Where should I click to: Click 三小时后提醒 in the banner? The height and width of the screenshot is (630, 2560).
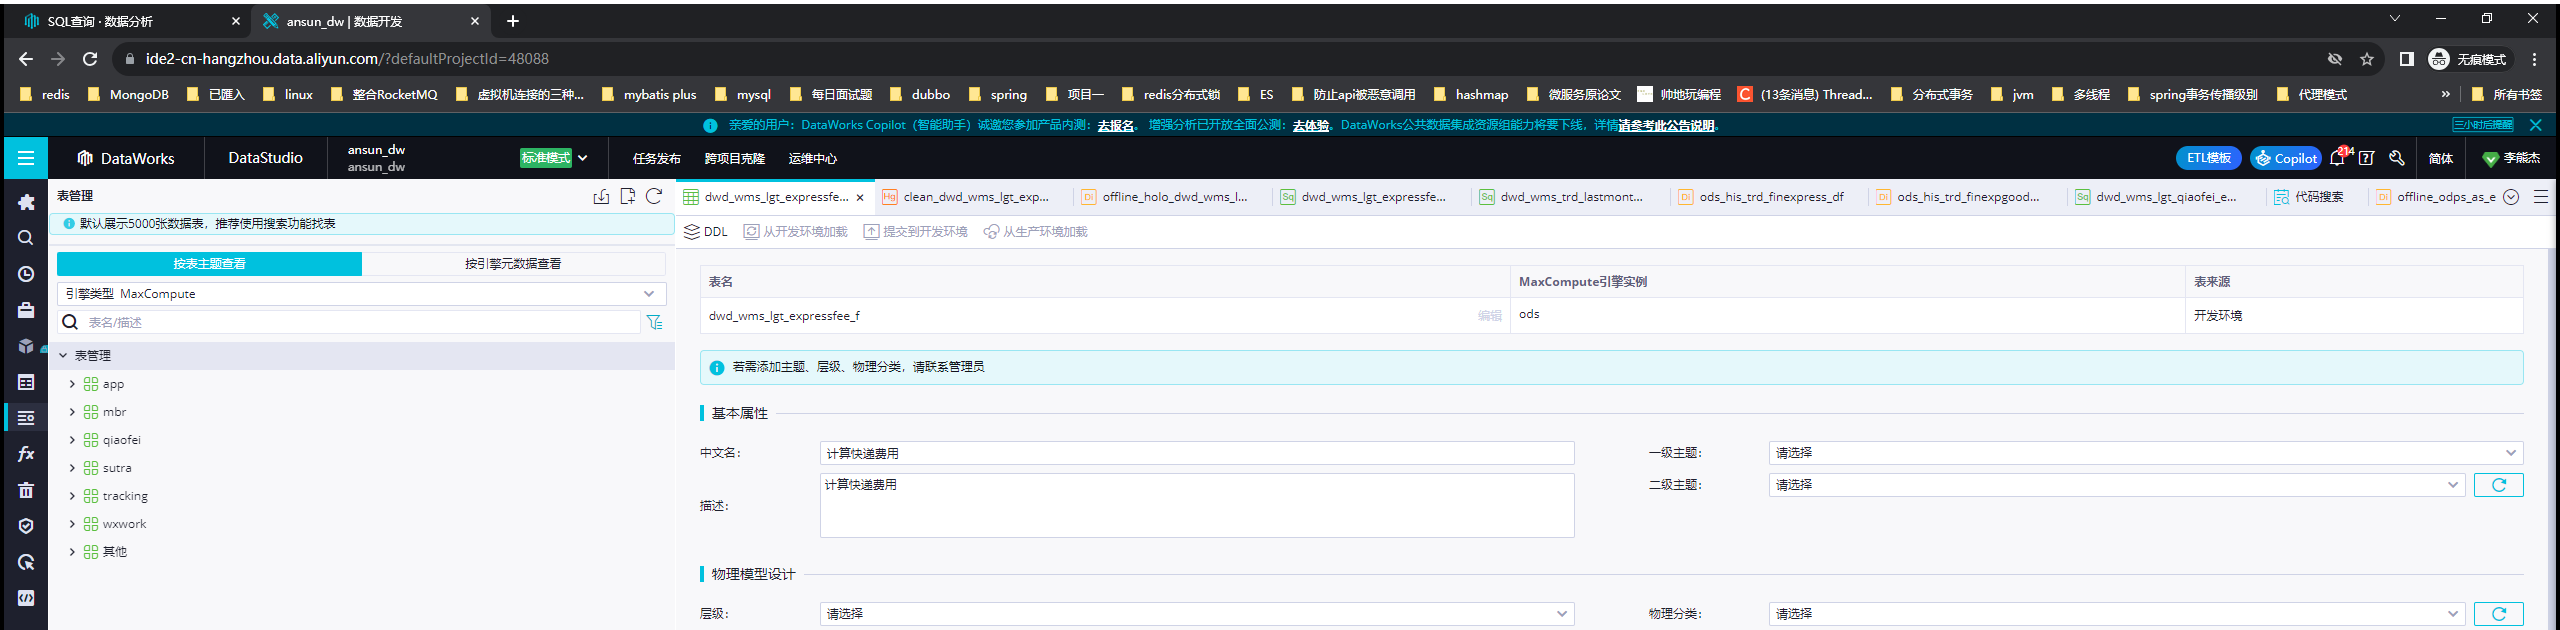(2483, 125)
